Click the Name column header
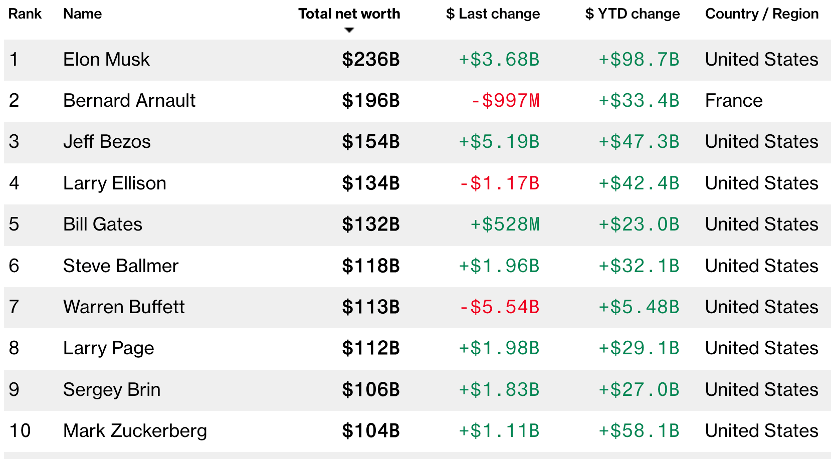 pyautogui.click(x=82, y=14)
